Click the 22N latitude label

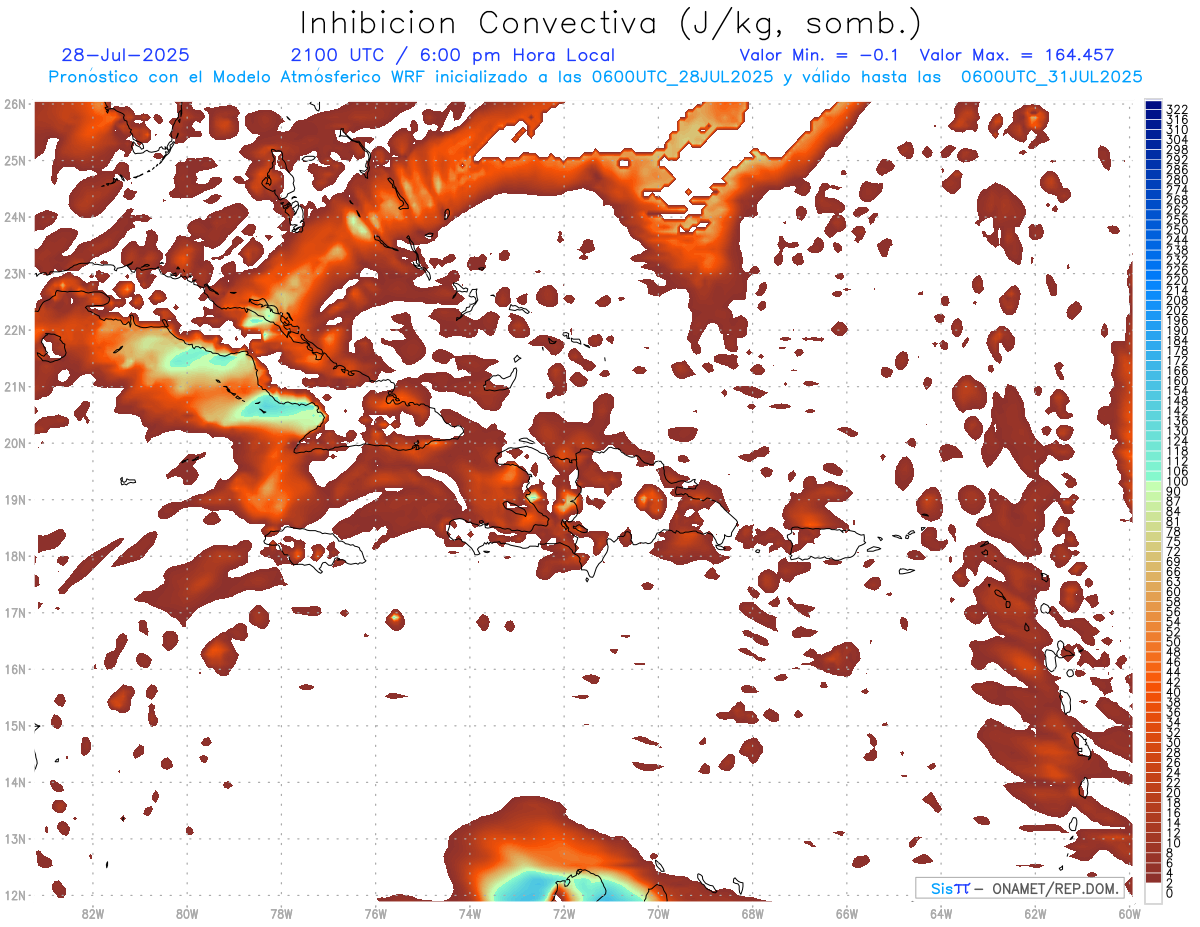pos(15,330)
